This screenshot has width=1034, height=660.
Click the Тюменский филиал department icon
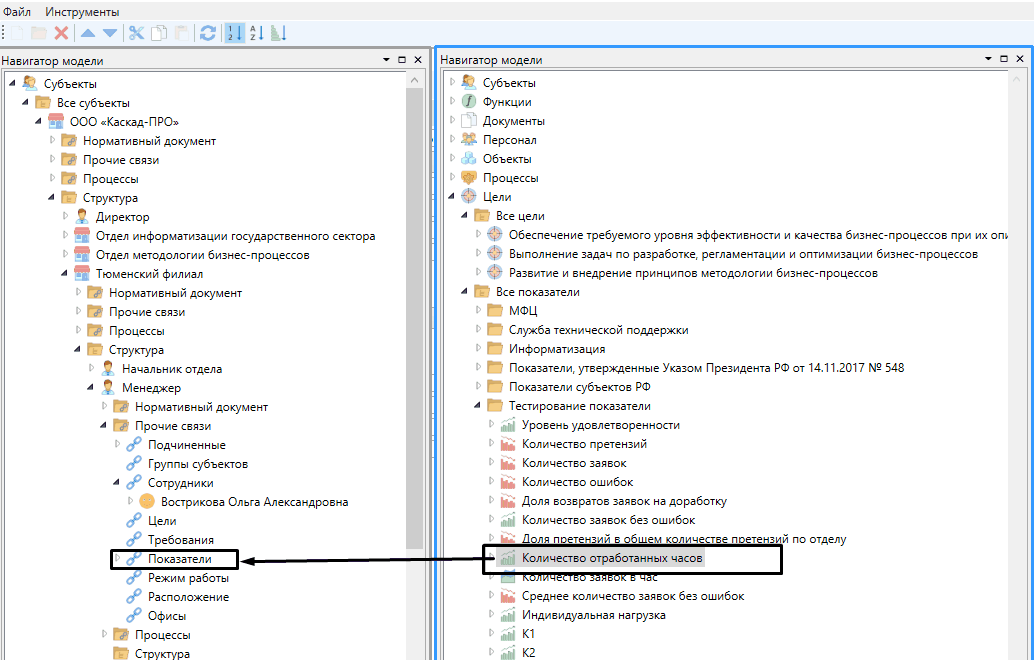click(x=82, y=273)
